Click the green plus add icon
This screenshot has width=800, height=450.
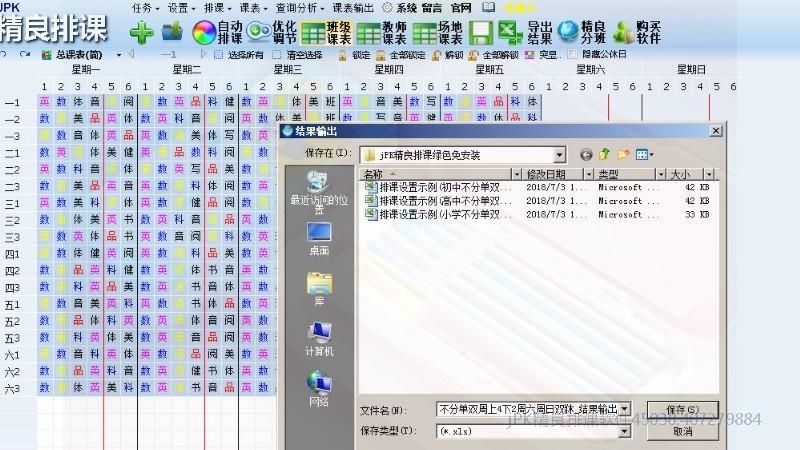point(141,33)
